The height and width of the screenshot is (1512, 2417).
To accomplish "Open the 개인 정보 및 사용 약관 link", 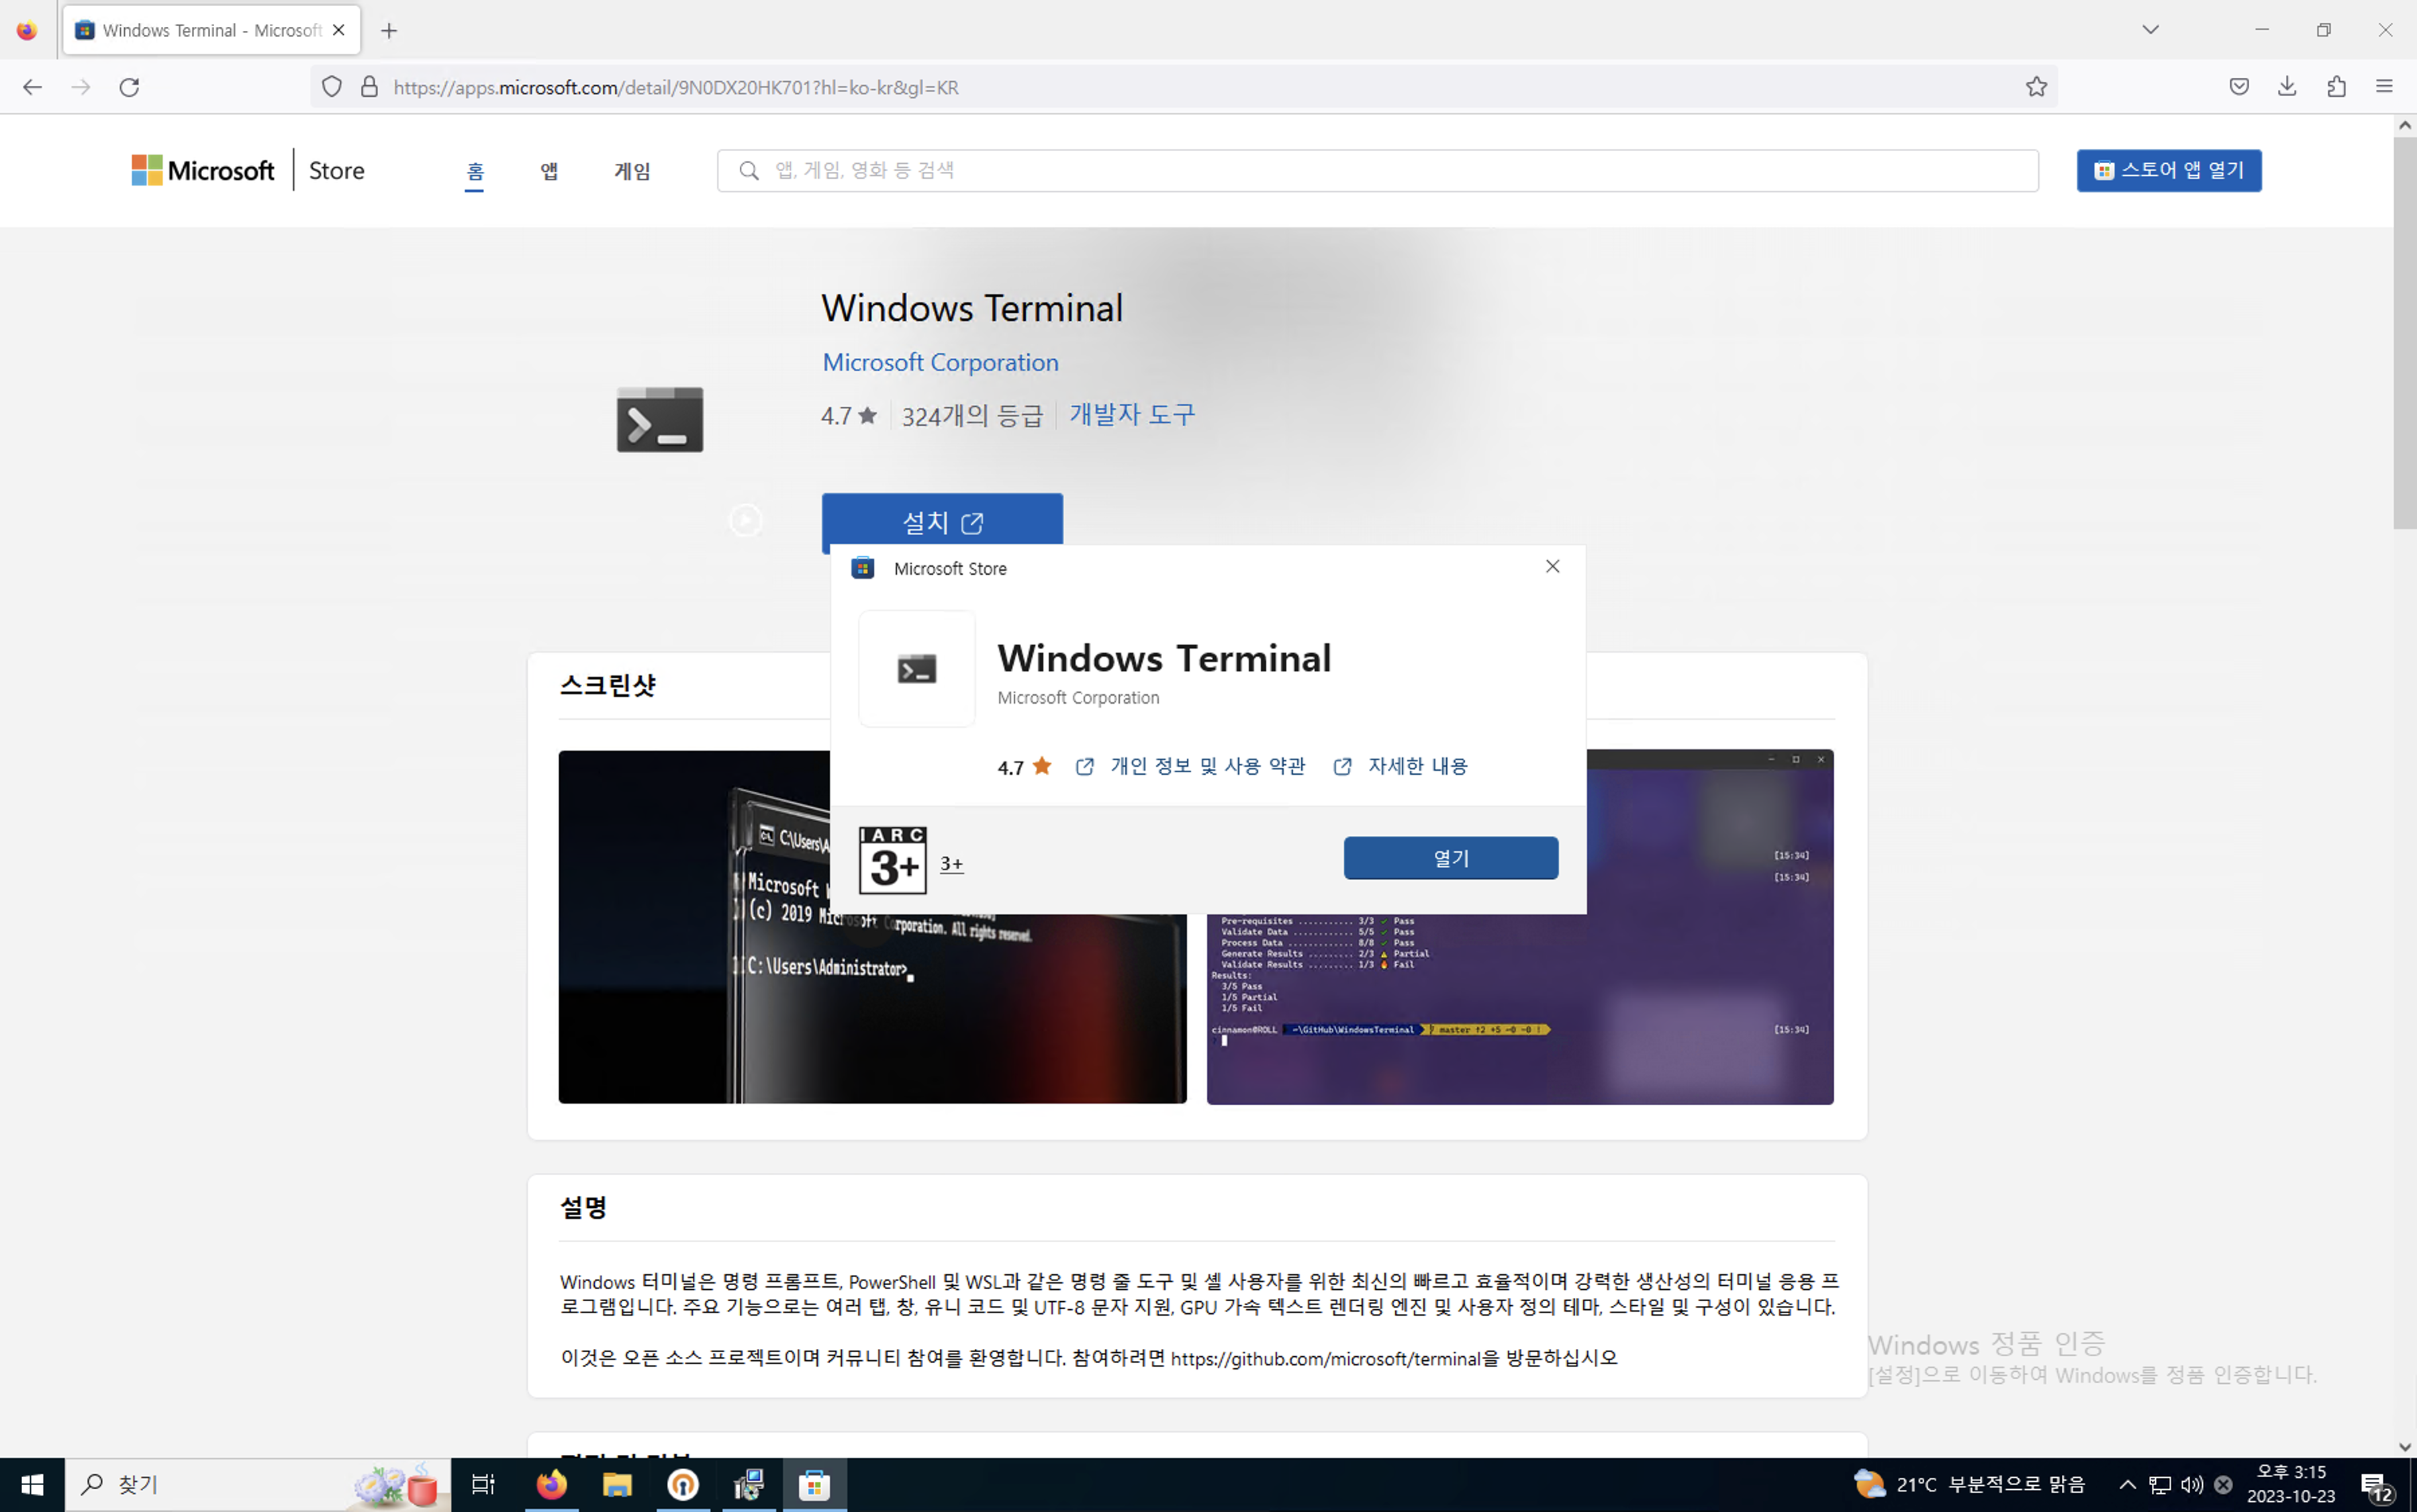I will coord(1207,766).
